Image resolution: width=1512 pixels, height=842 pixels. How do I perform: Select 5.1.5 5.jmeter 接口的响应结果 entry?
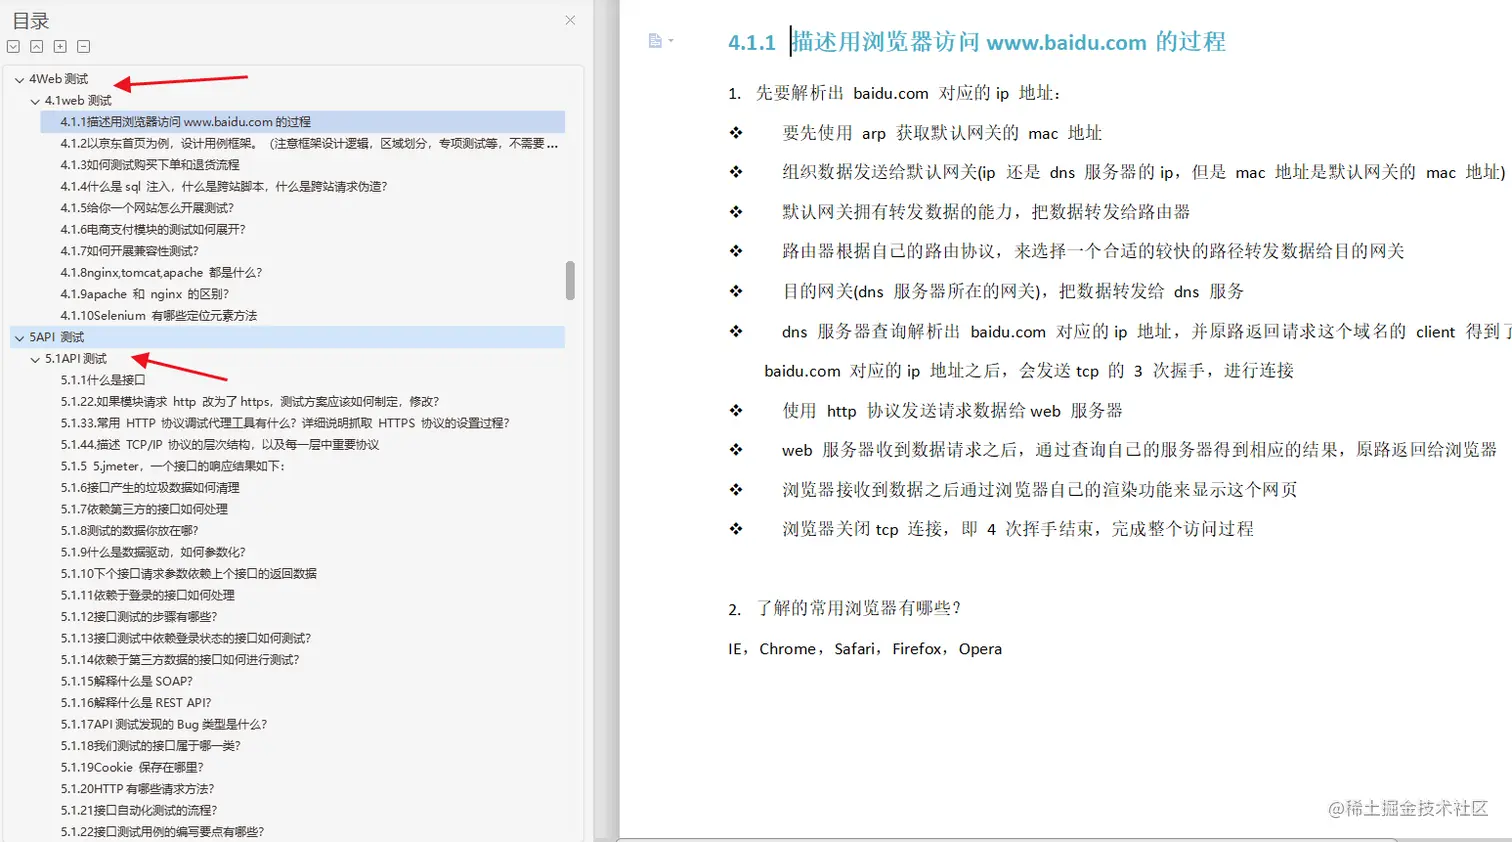[173, 466]
